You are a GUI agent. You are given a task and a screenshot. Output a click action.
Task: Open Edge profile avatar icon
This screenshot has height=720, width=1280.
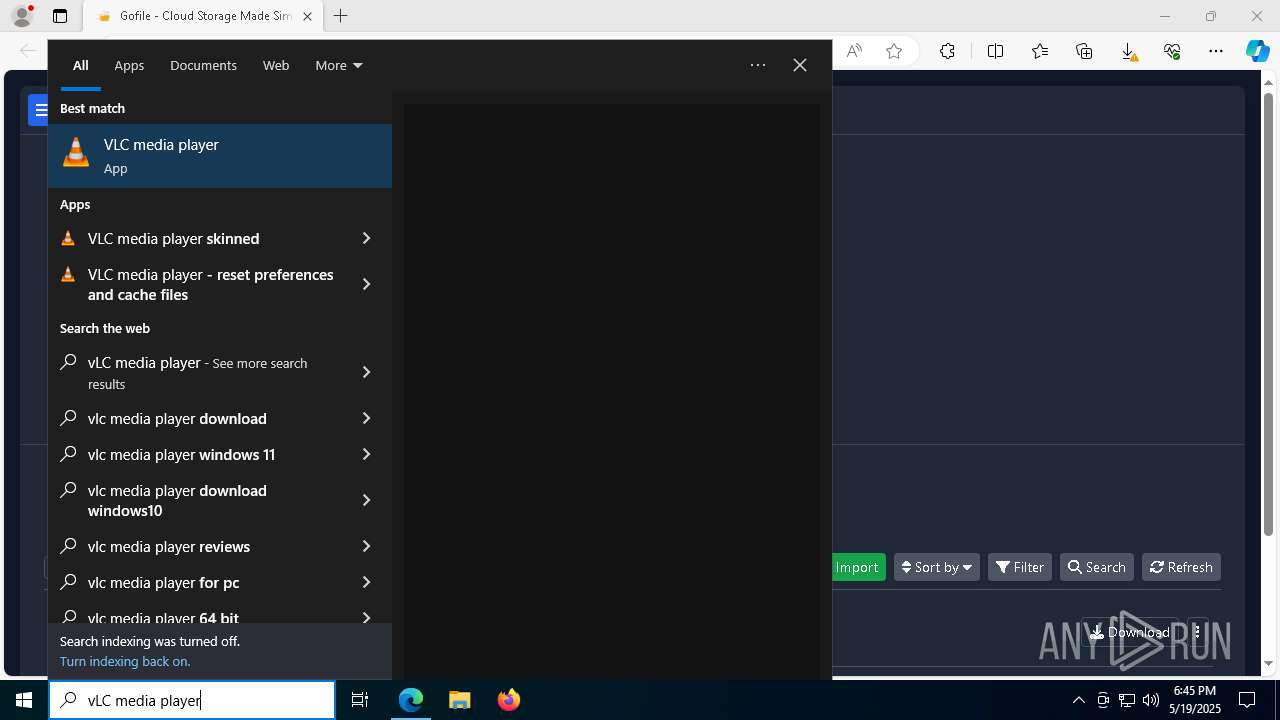point(22,16)
